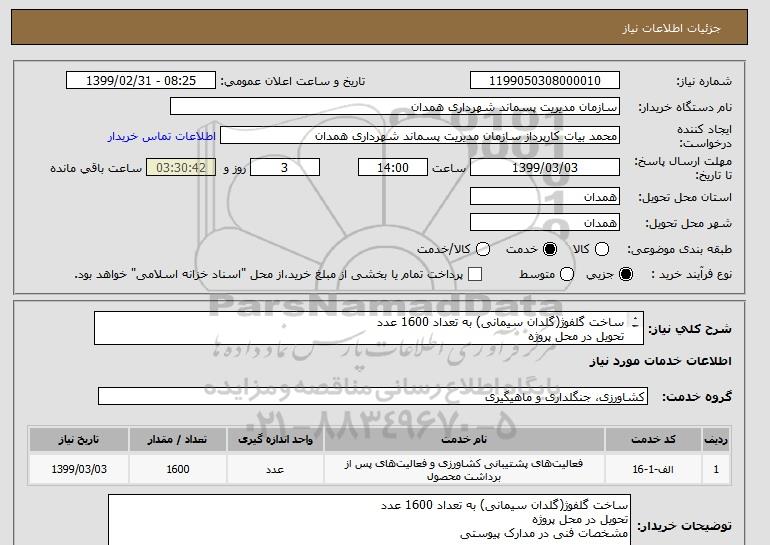Viewport: 770px width, 545px height.
Task: Click the تاریخ نیاز column header
Action: 79,439
